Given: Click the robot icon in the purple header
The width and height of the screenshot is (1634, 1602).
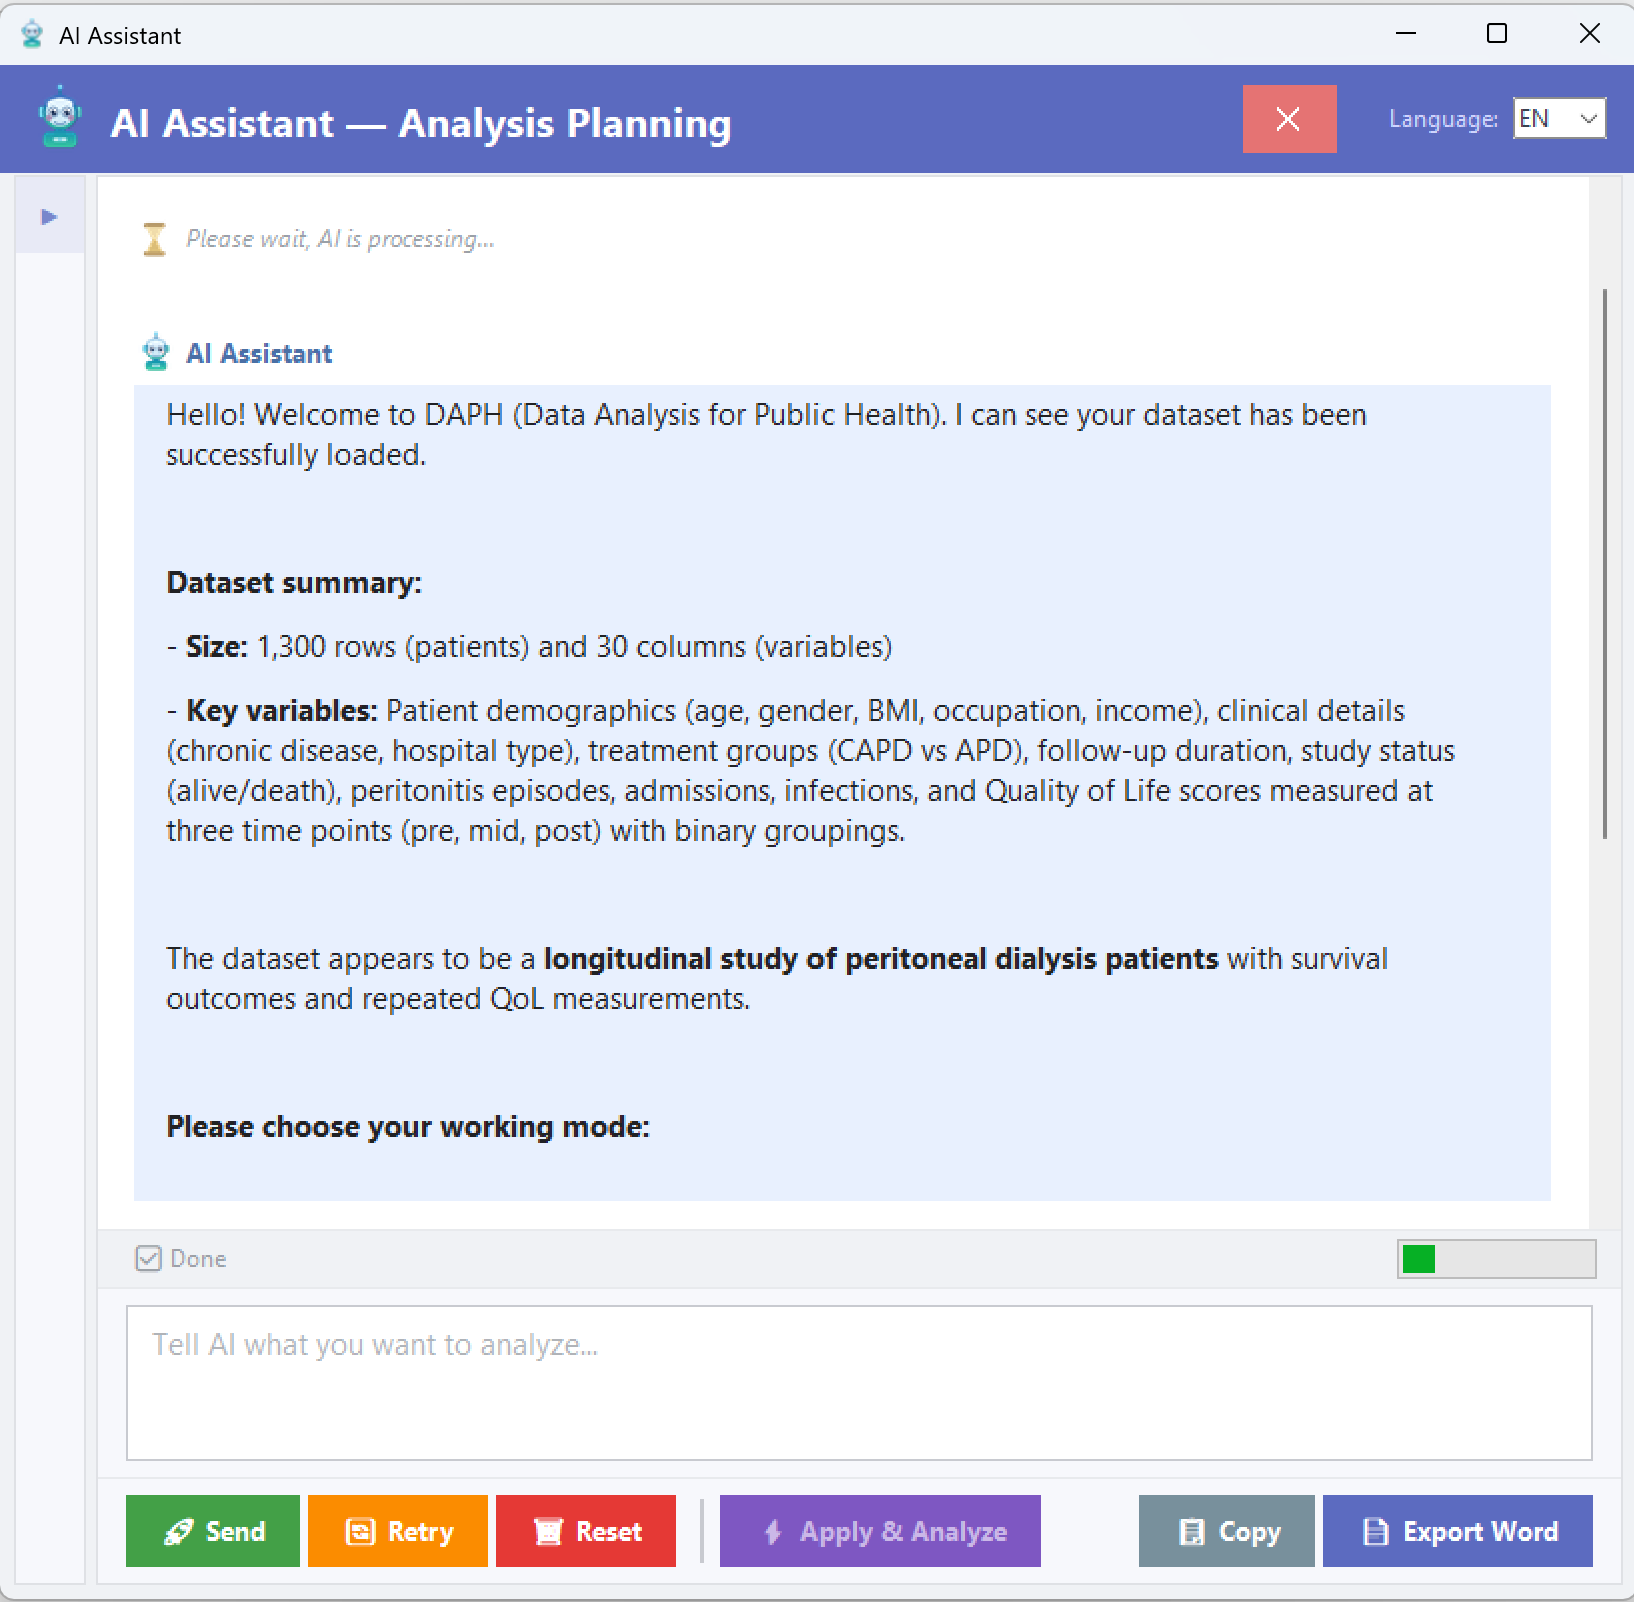Looking at the screenshot, I should [x=58, y=119].
